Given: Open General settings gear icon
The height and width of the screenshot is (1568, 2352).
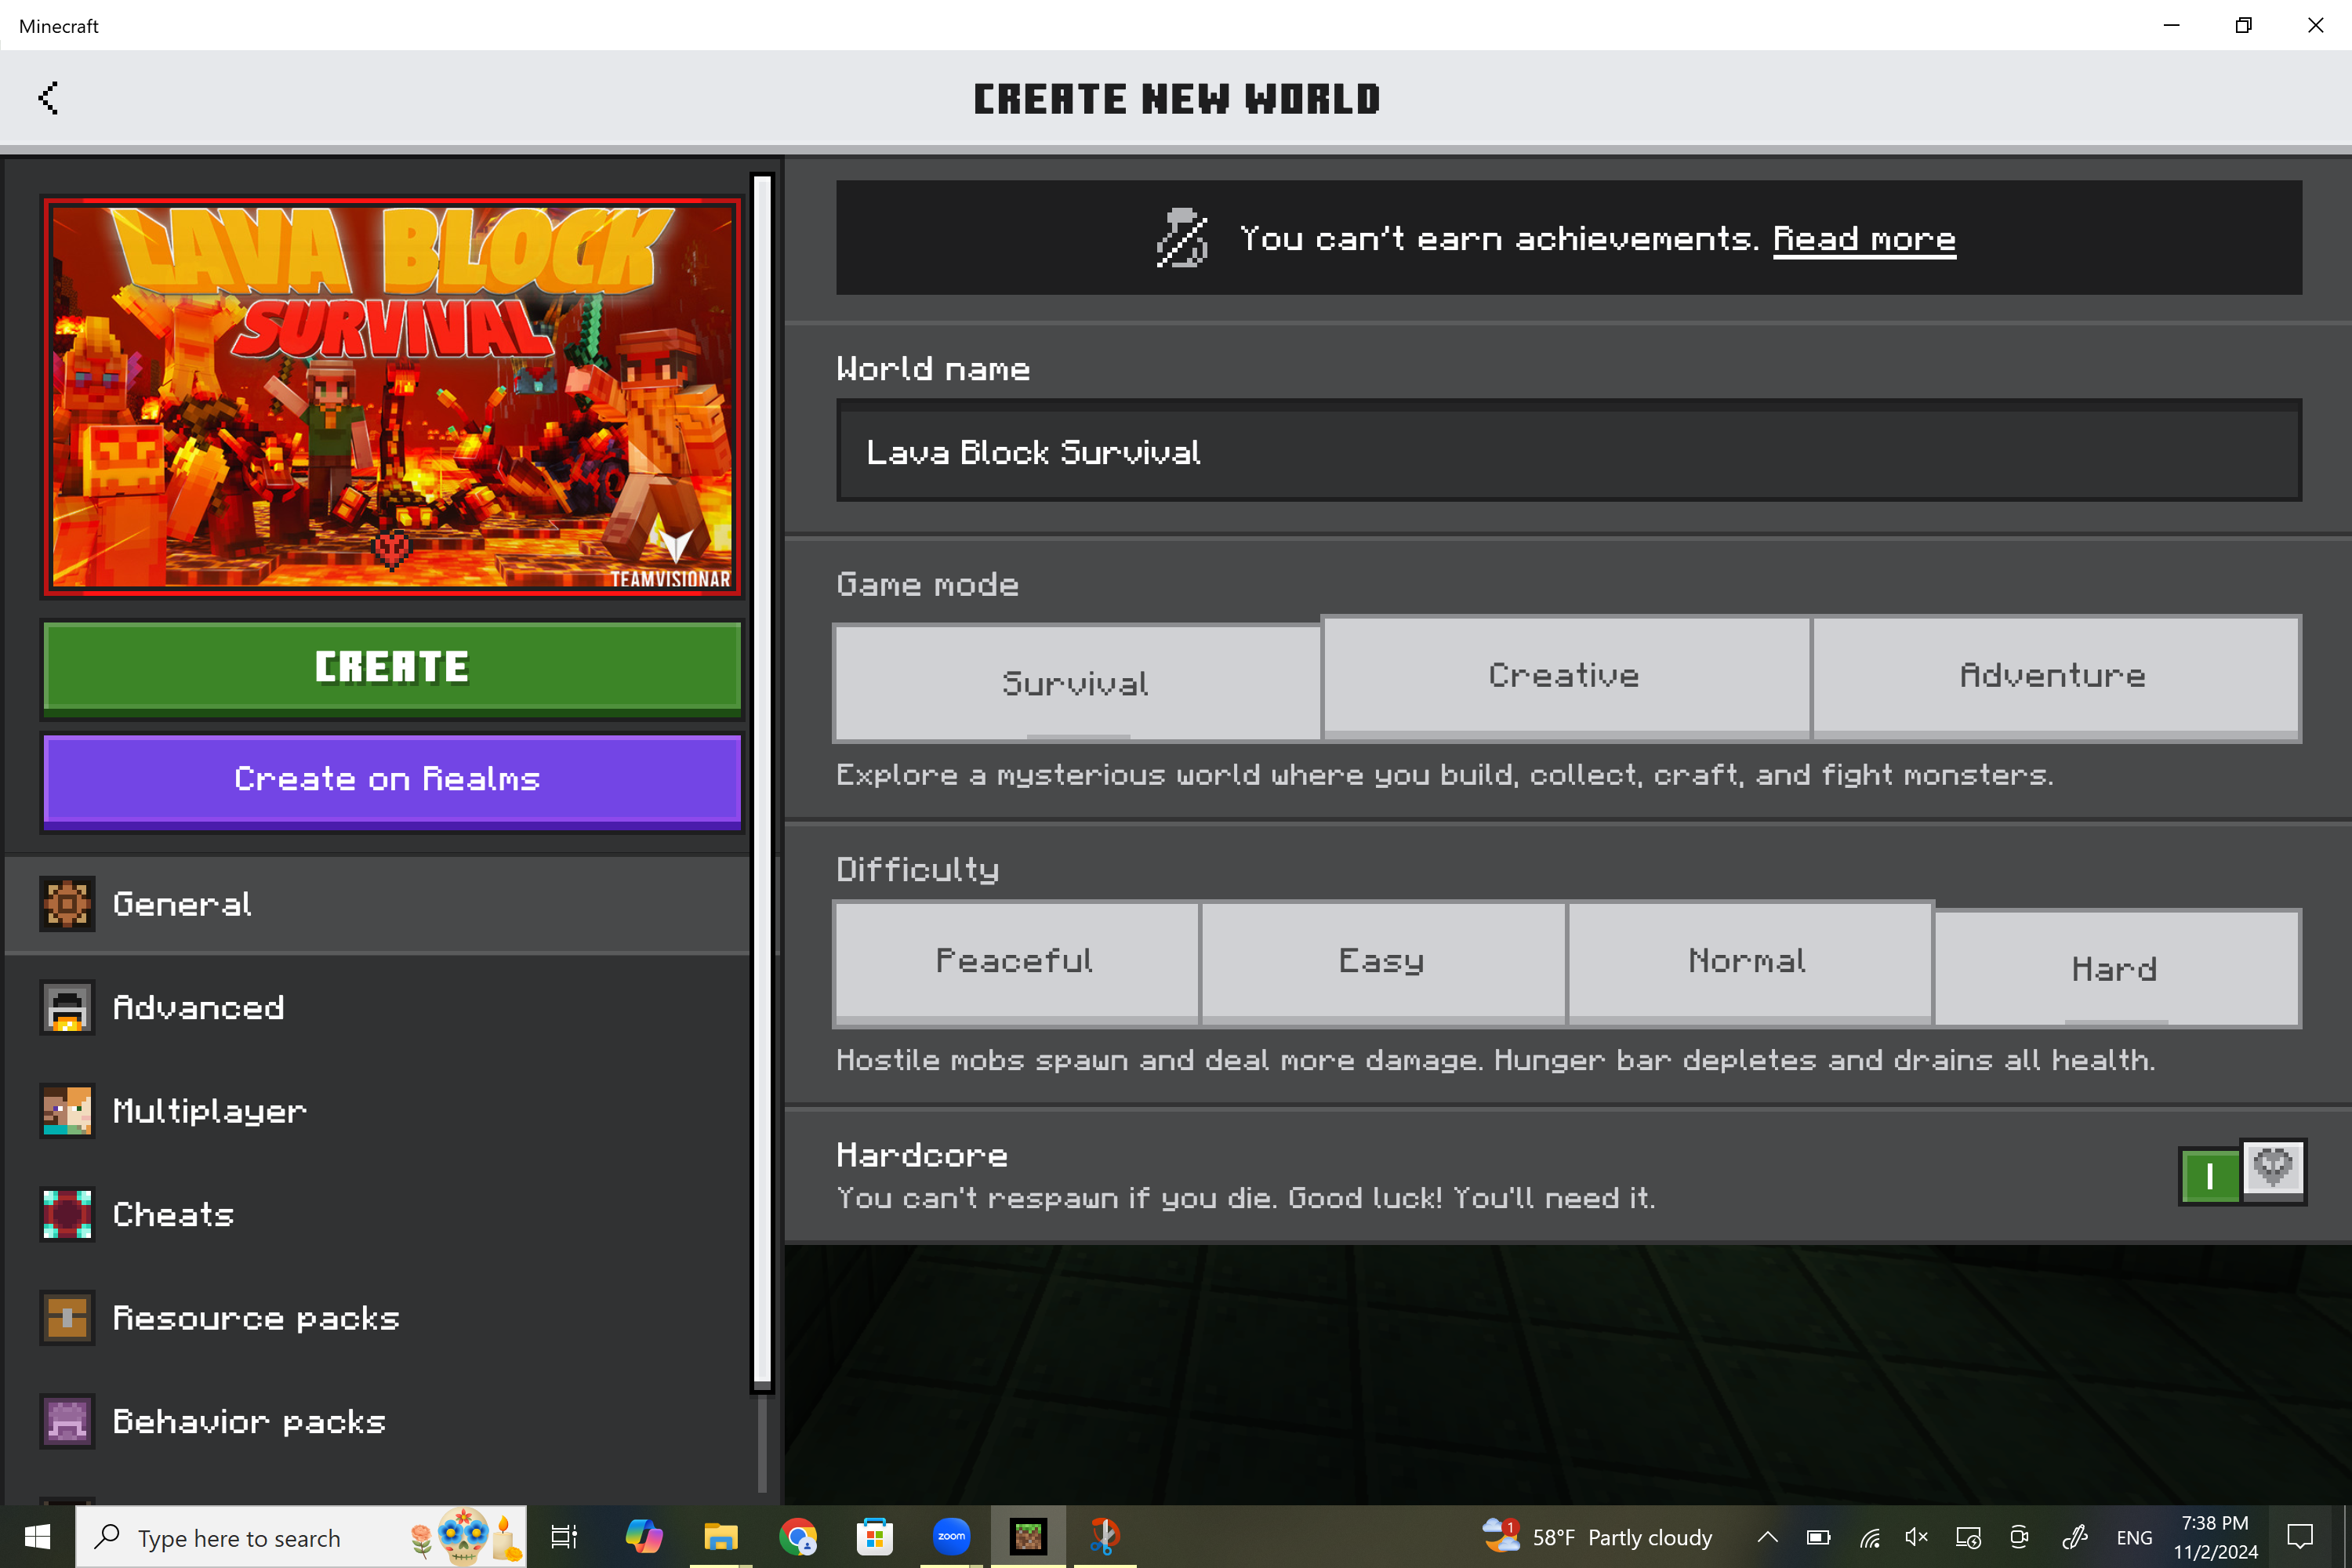Looking at the screenshot, I should (x=67, y=904).
